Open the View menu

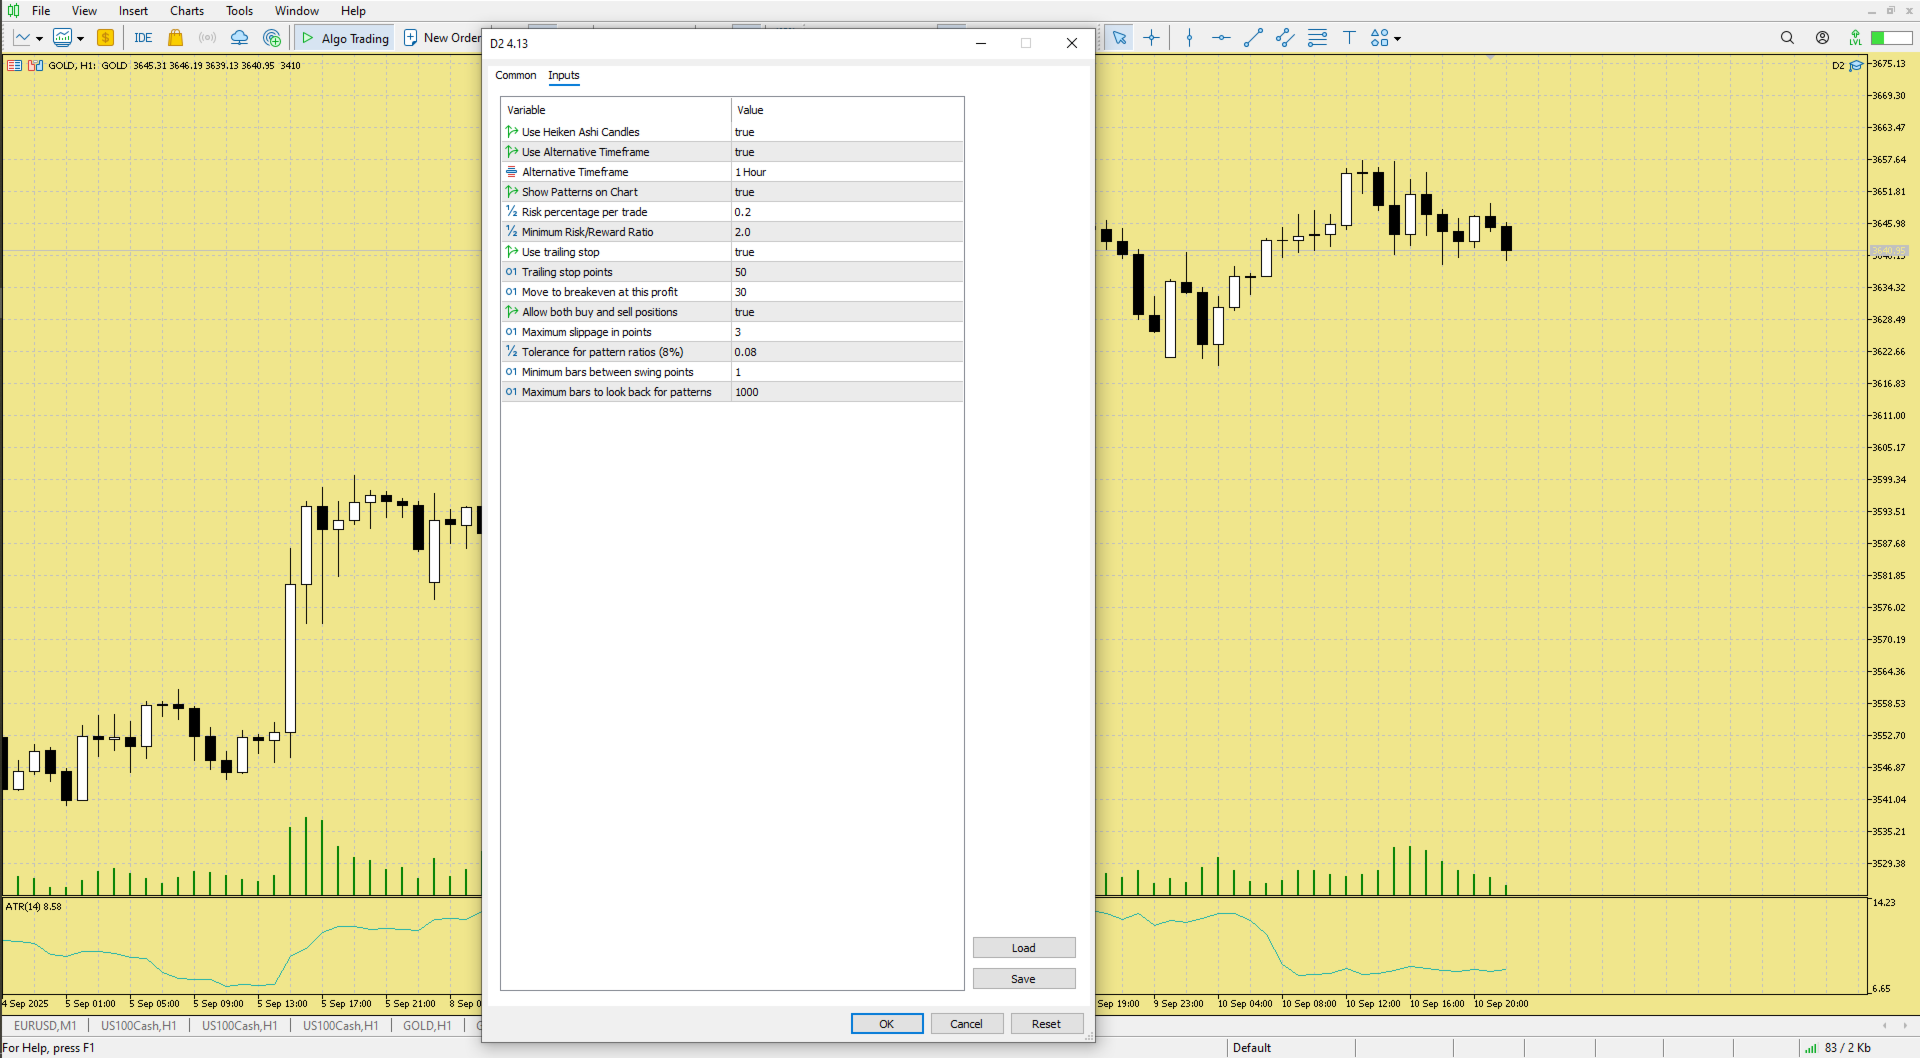click(x=84, y=11)
